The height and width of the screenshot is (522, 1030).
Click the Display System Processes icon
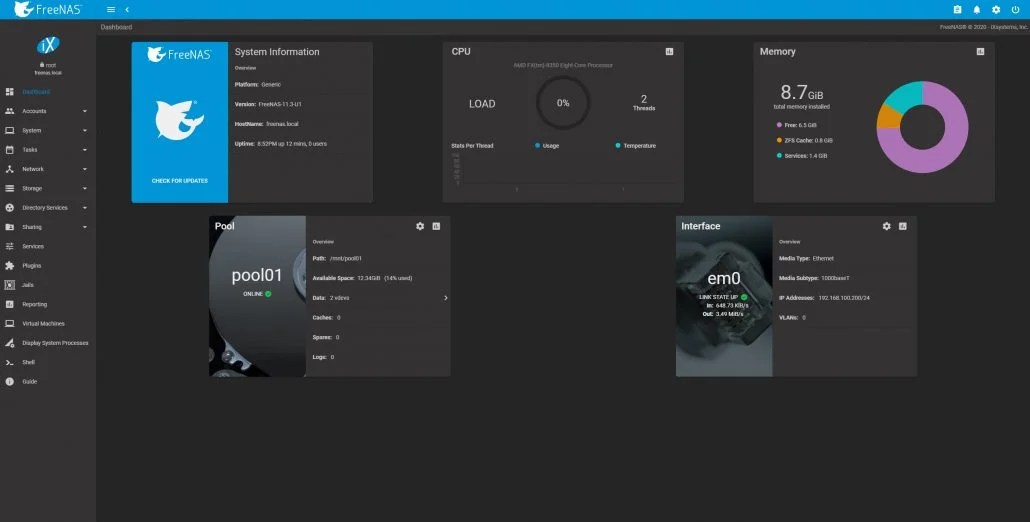tap(9, 343)
